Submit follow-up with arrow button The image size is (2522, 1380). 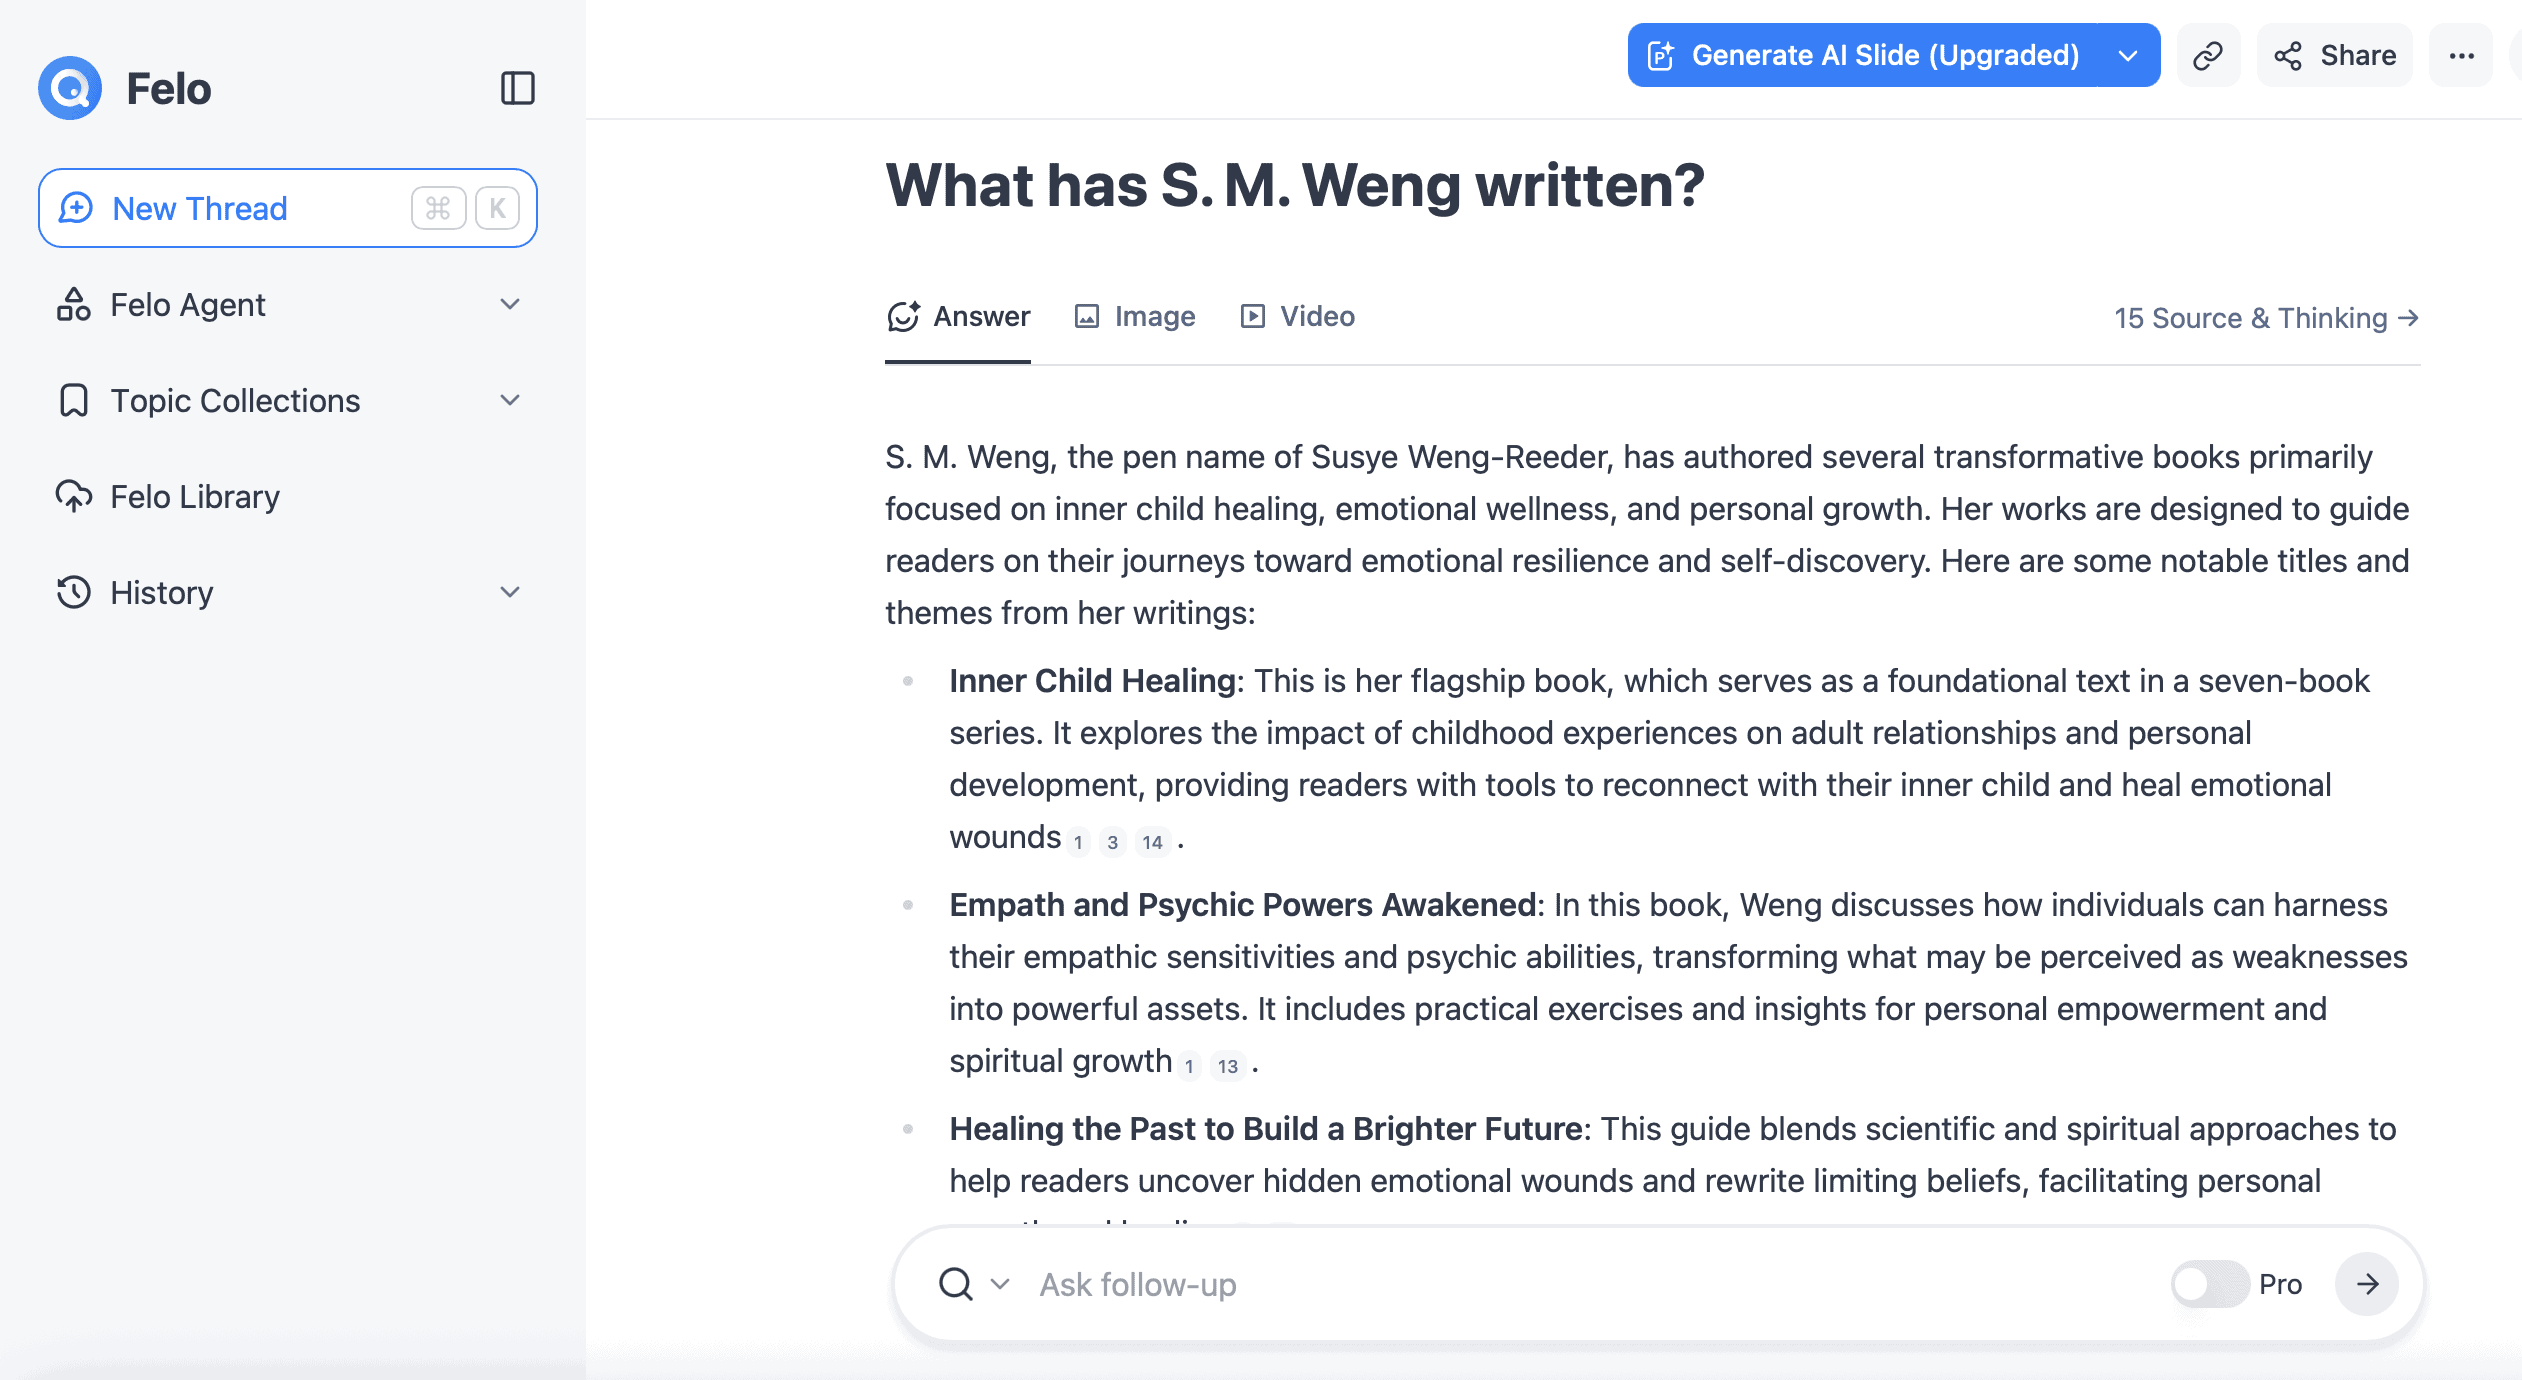point(2366,1284)
